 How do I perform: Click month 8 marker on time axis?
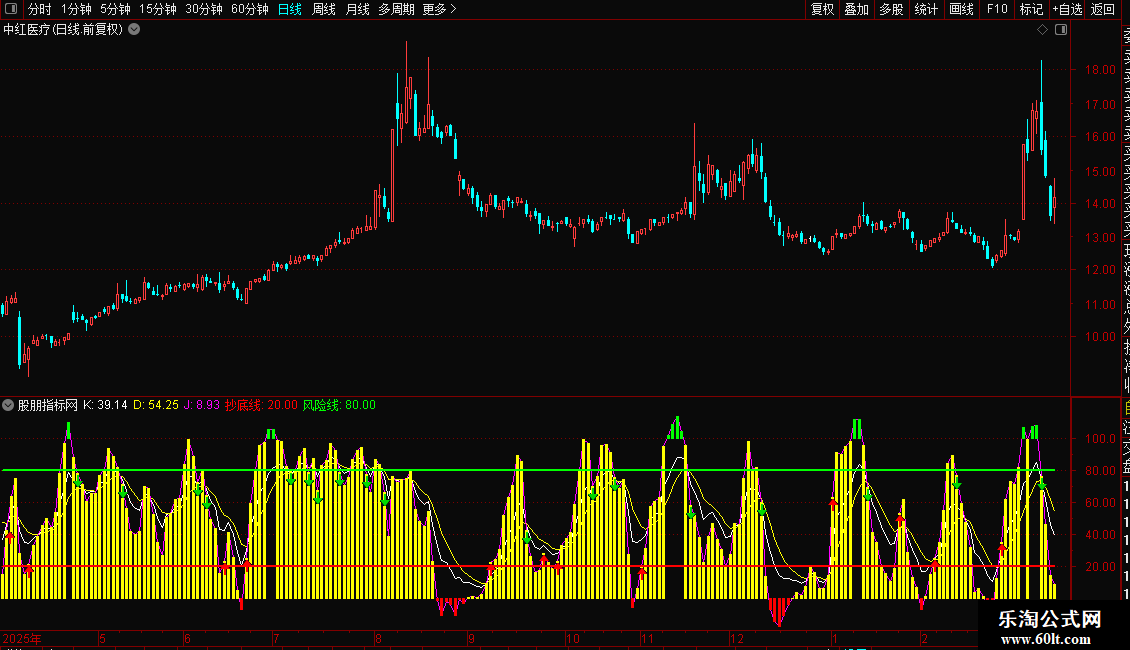[378, 638]
